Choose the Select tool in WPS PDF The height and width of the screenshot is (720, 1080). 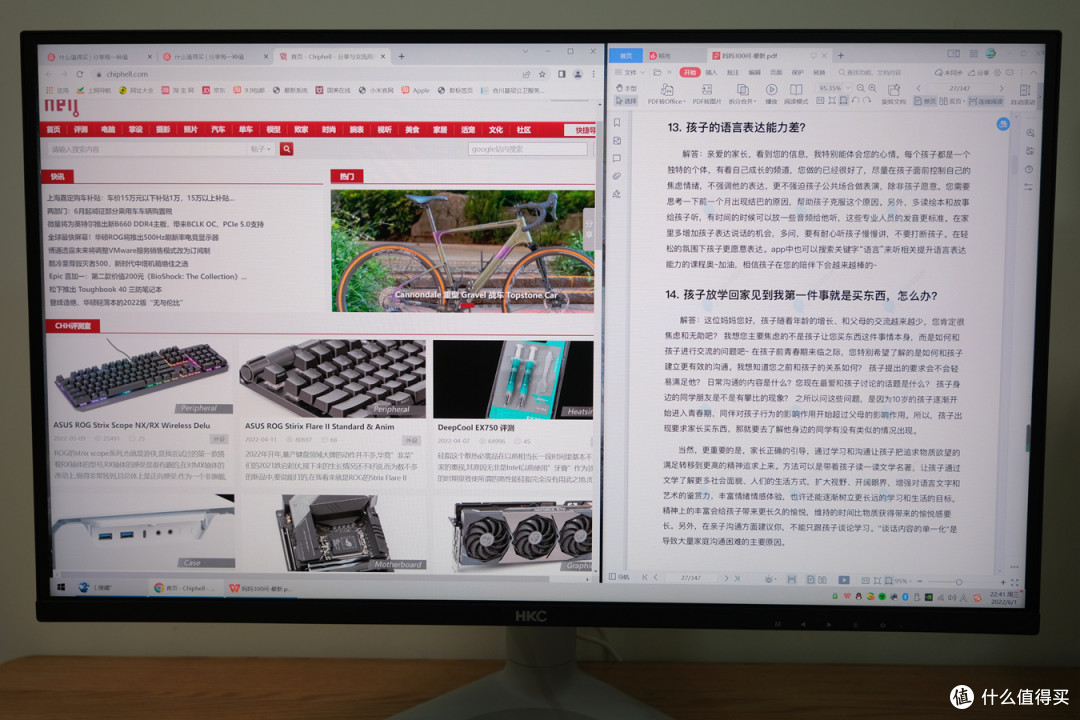[626, 101]
